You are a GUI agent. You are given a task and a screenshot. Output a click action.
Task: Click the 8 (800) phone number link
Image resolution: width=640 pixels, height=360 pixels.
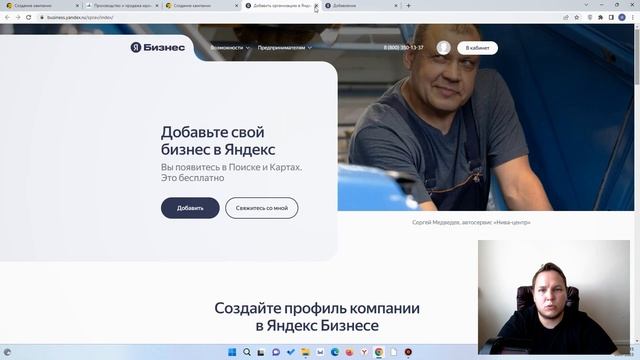tap(404, 47)
